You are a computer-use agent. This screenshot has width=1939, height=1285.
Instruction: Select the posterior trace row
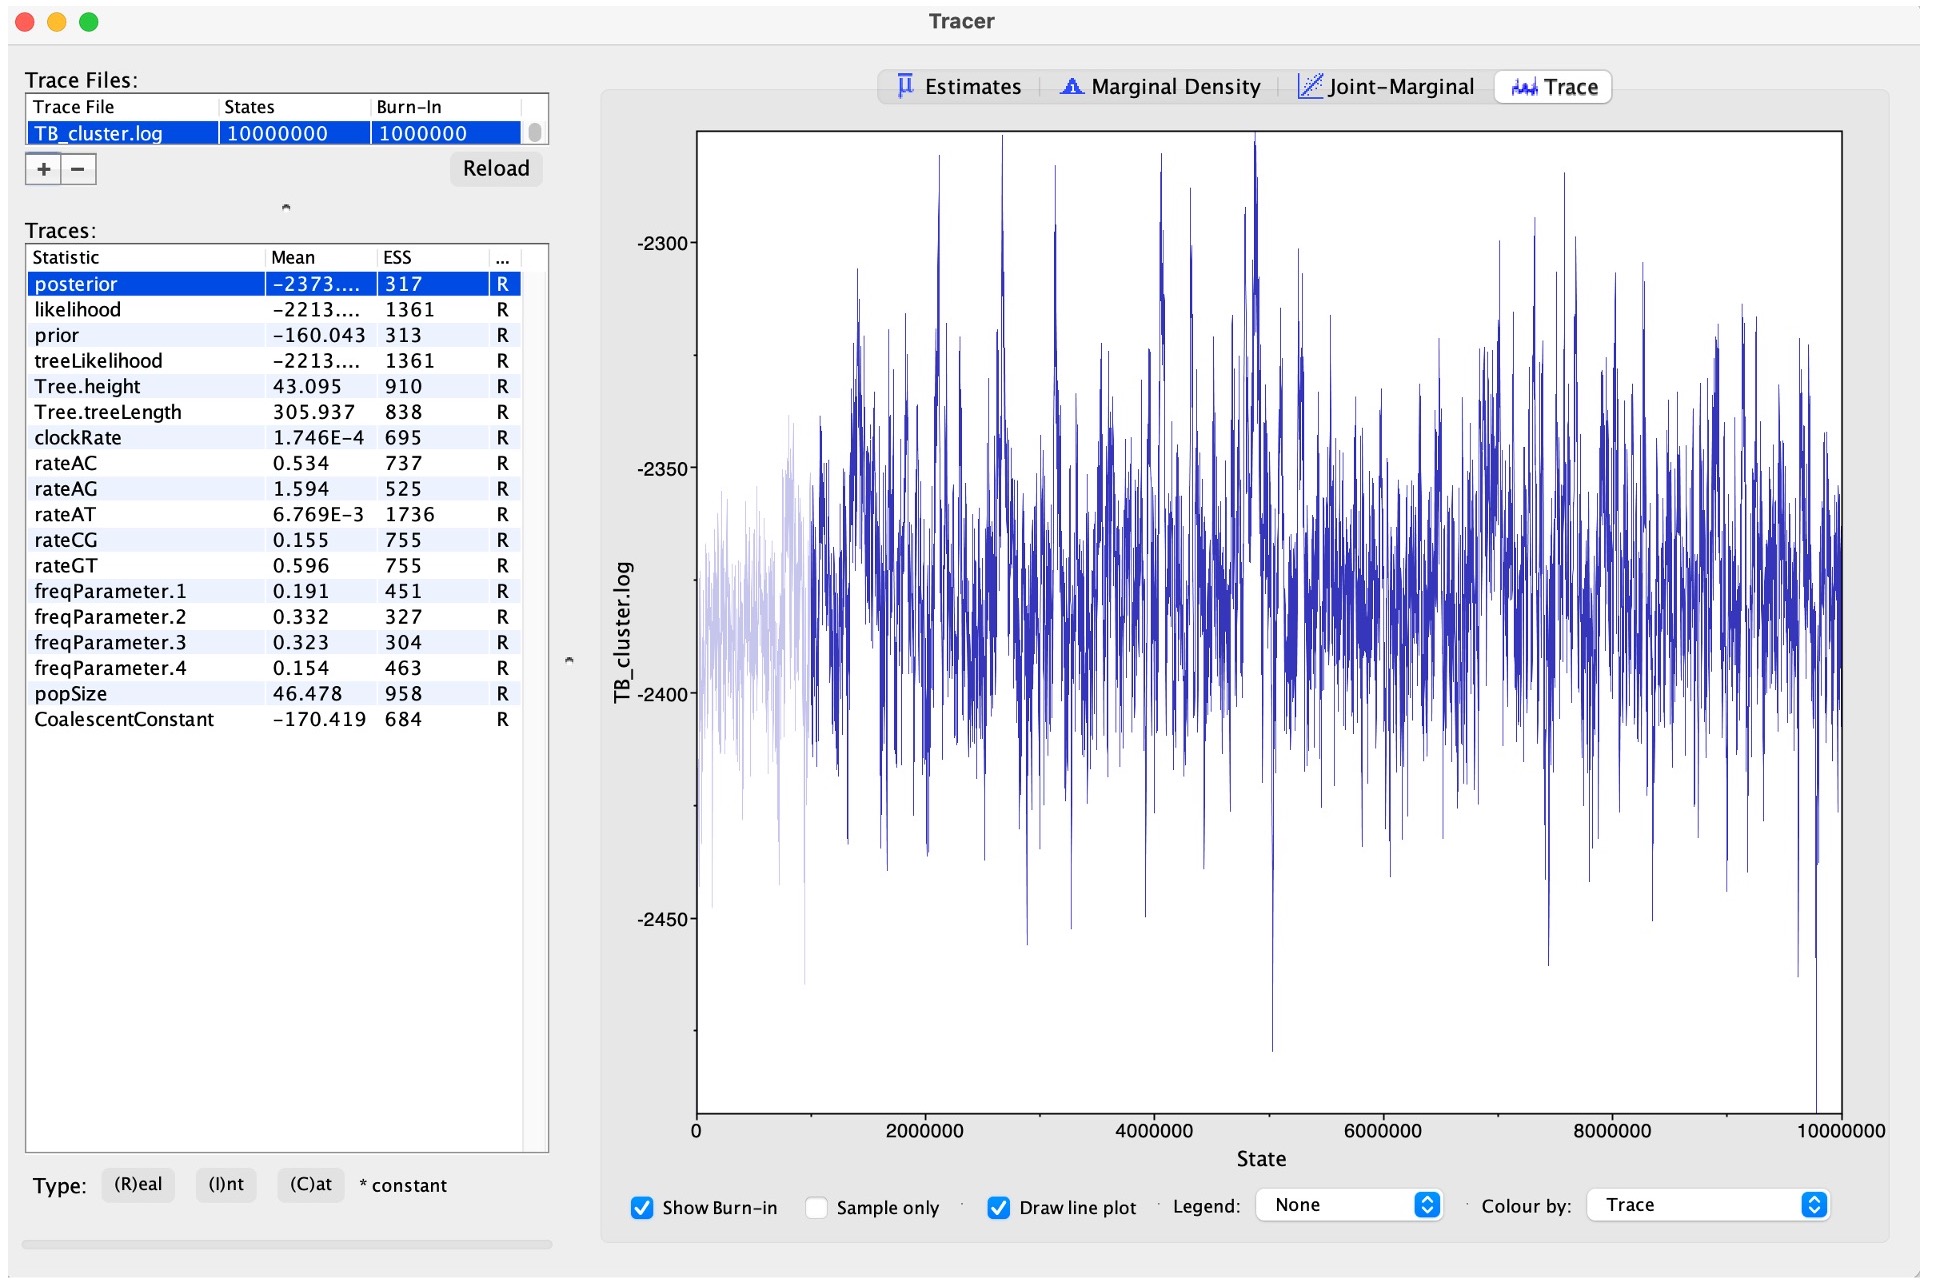(x=274, y=284)
